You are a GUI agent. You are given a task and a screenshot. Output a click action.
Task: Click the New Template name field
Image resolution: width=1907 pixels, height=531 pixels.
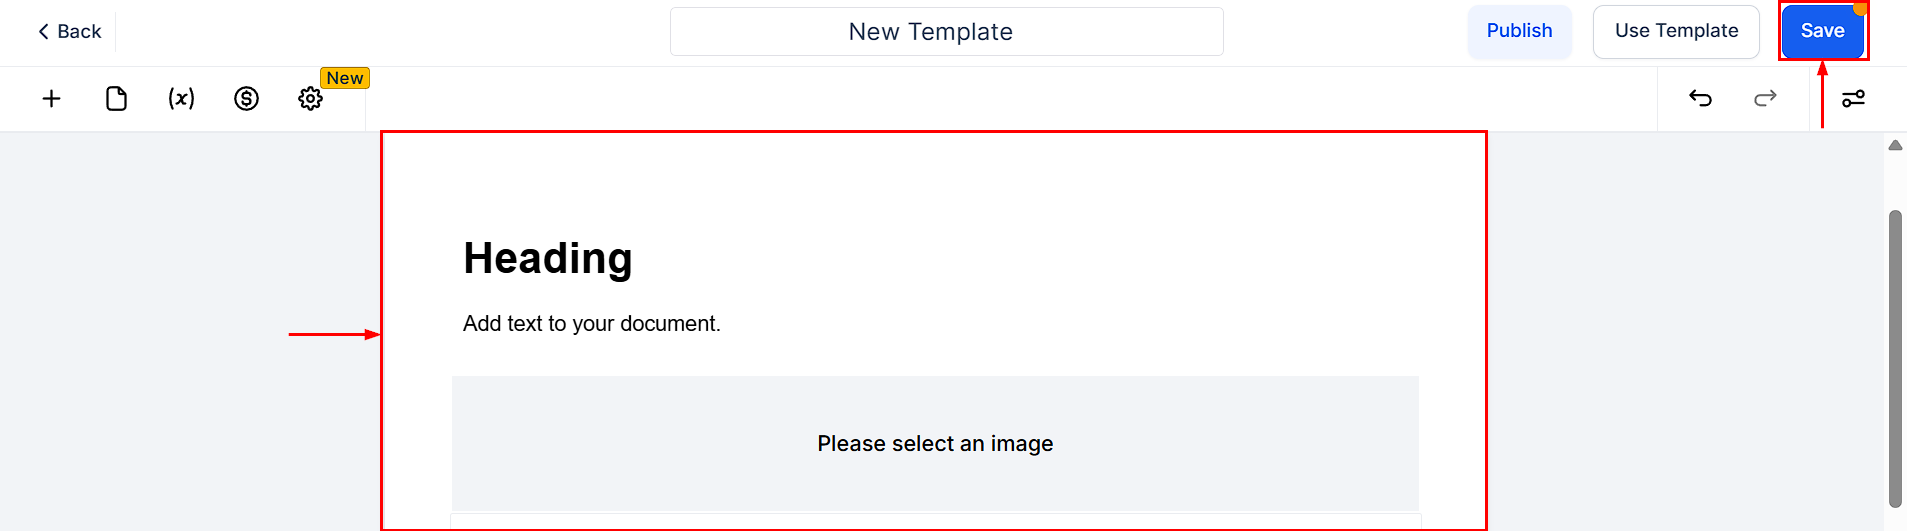[946, 32]
